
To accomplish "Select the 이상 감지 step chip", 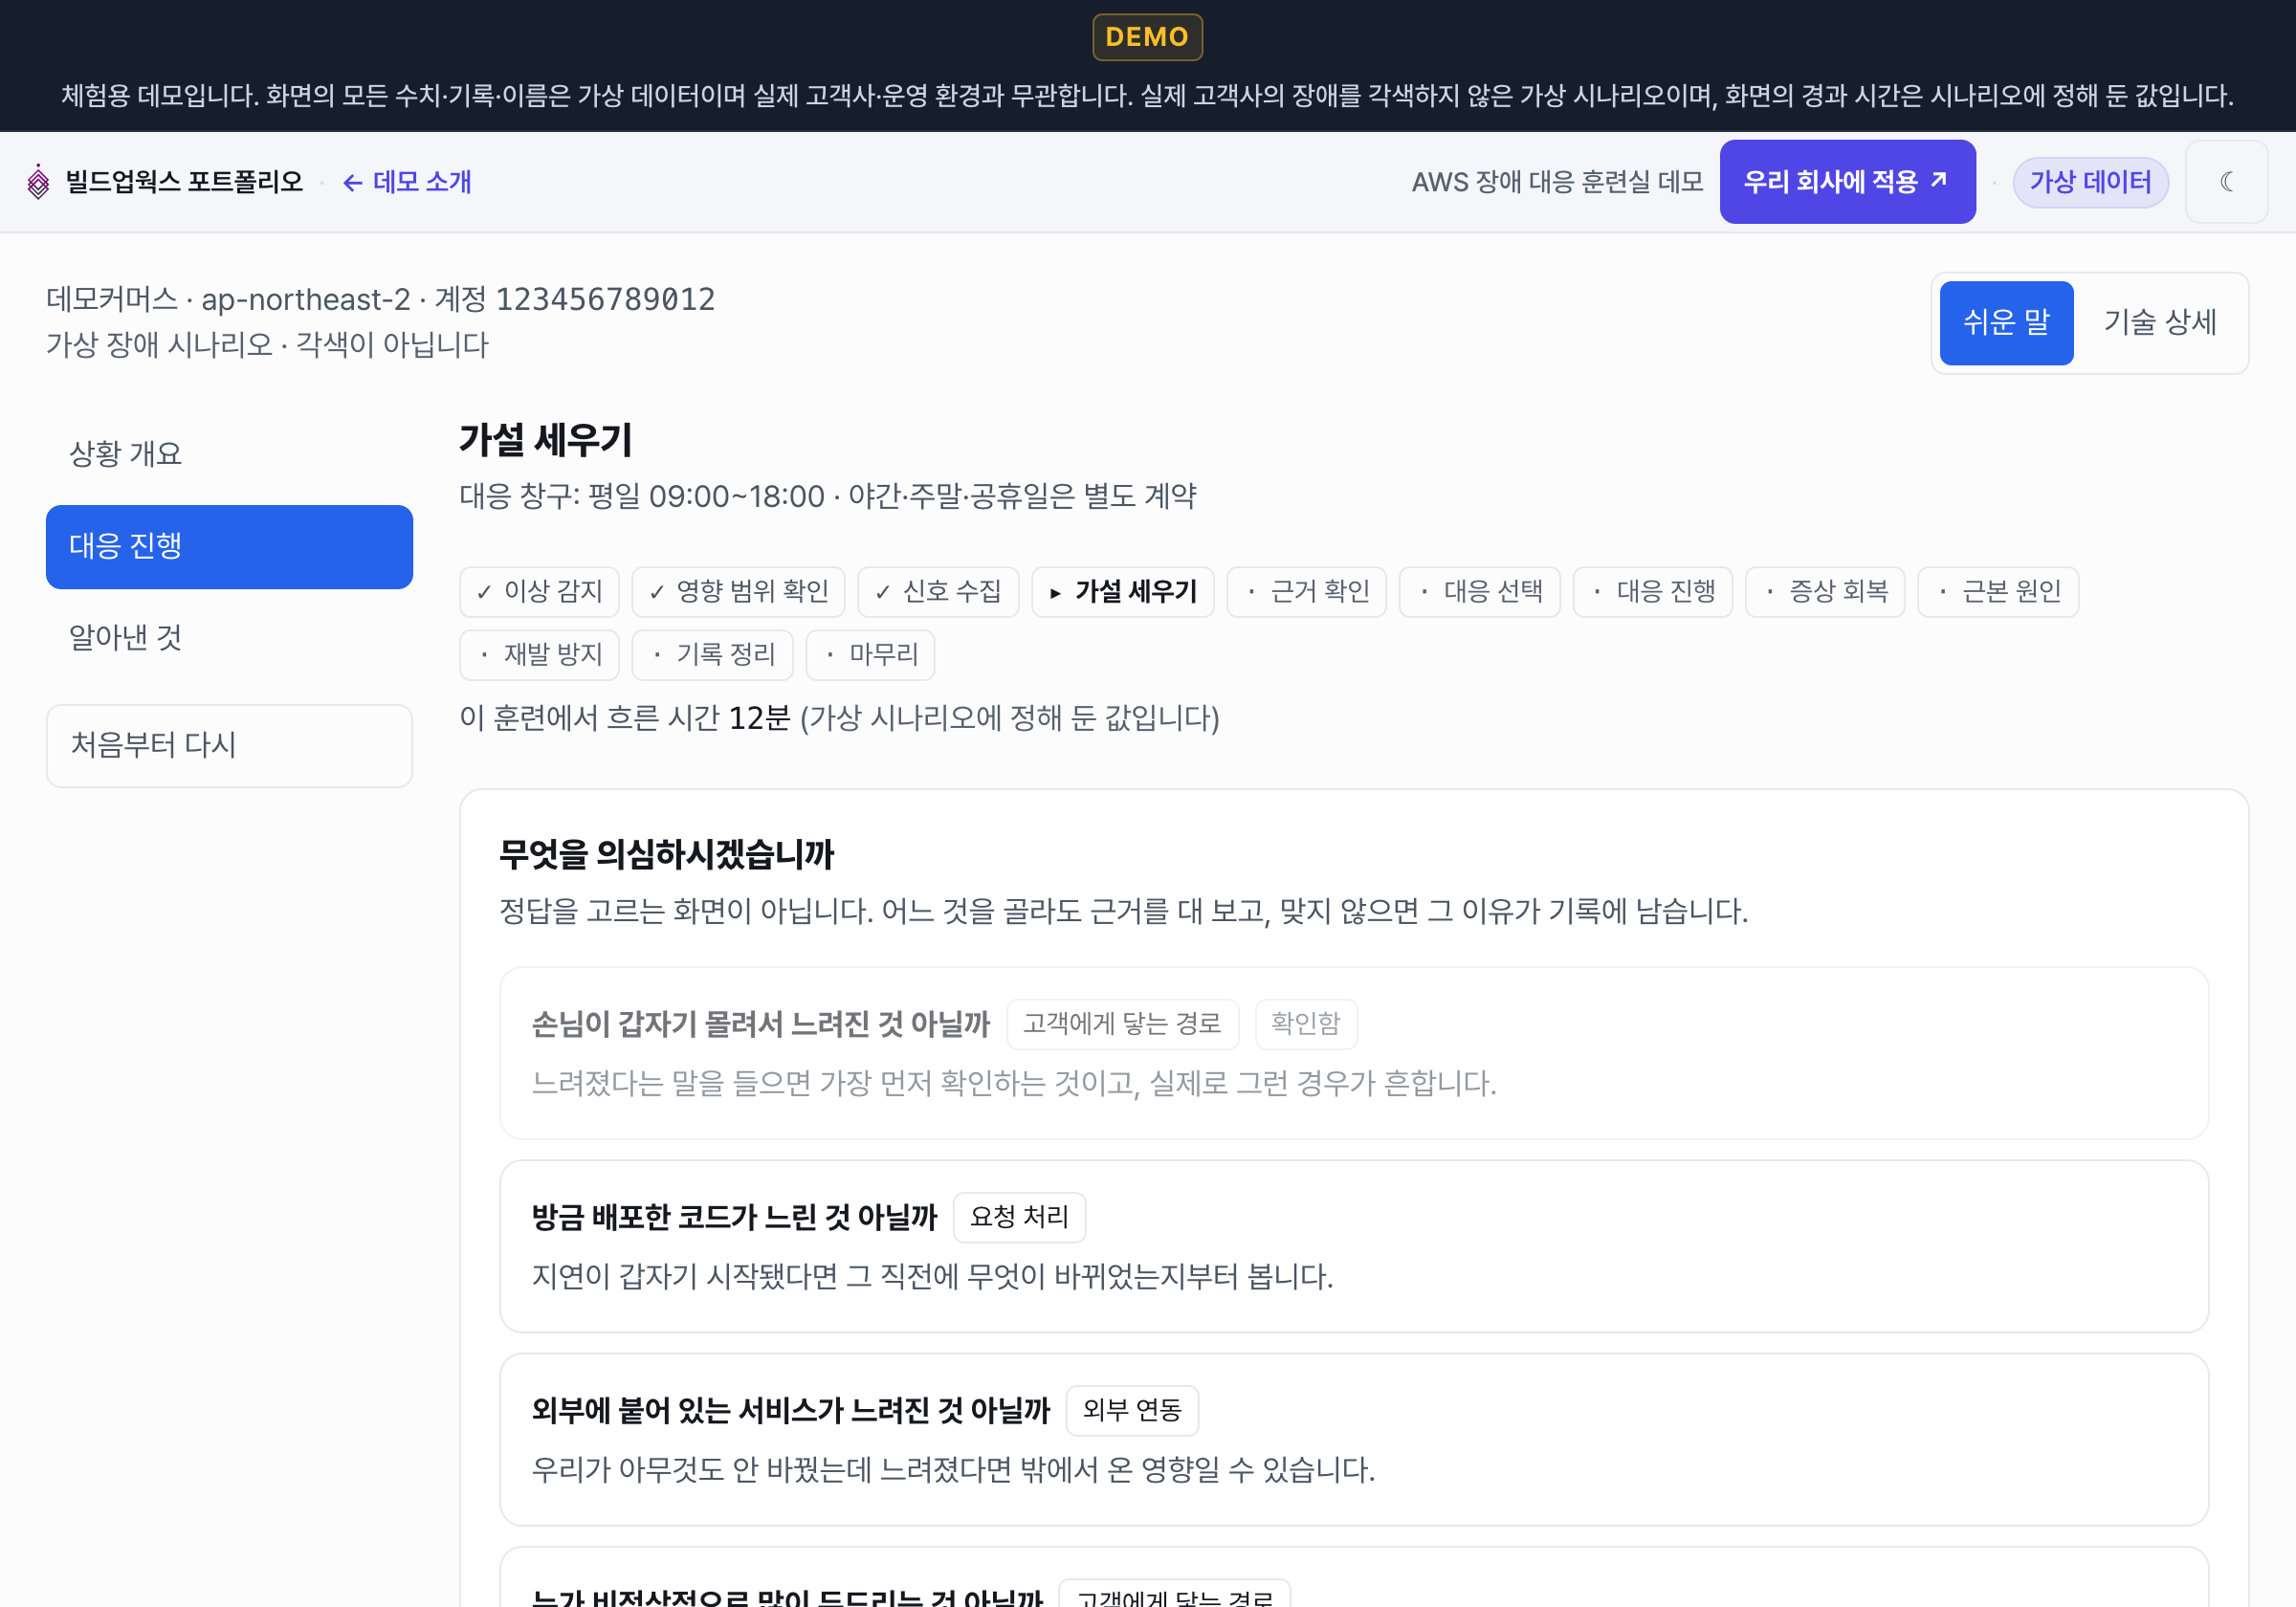I will 539,592.
